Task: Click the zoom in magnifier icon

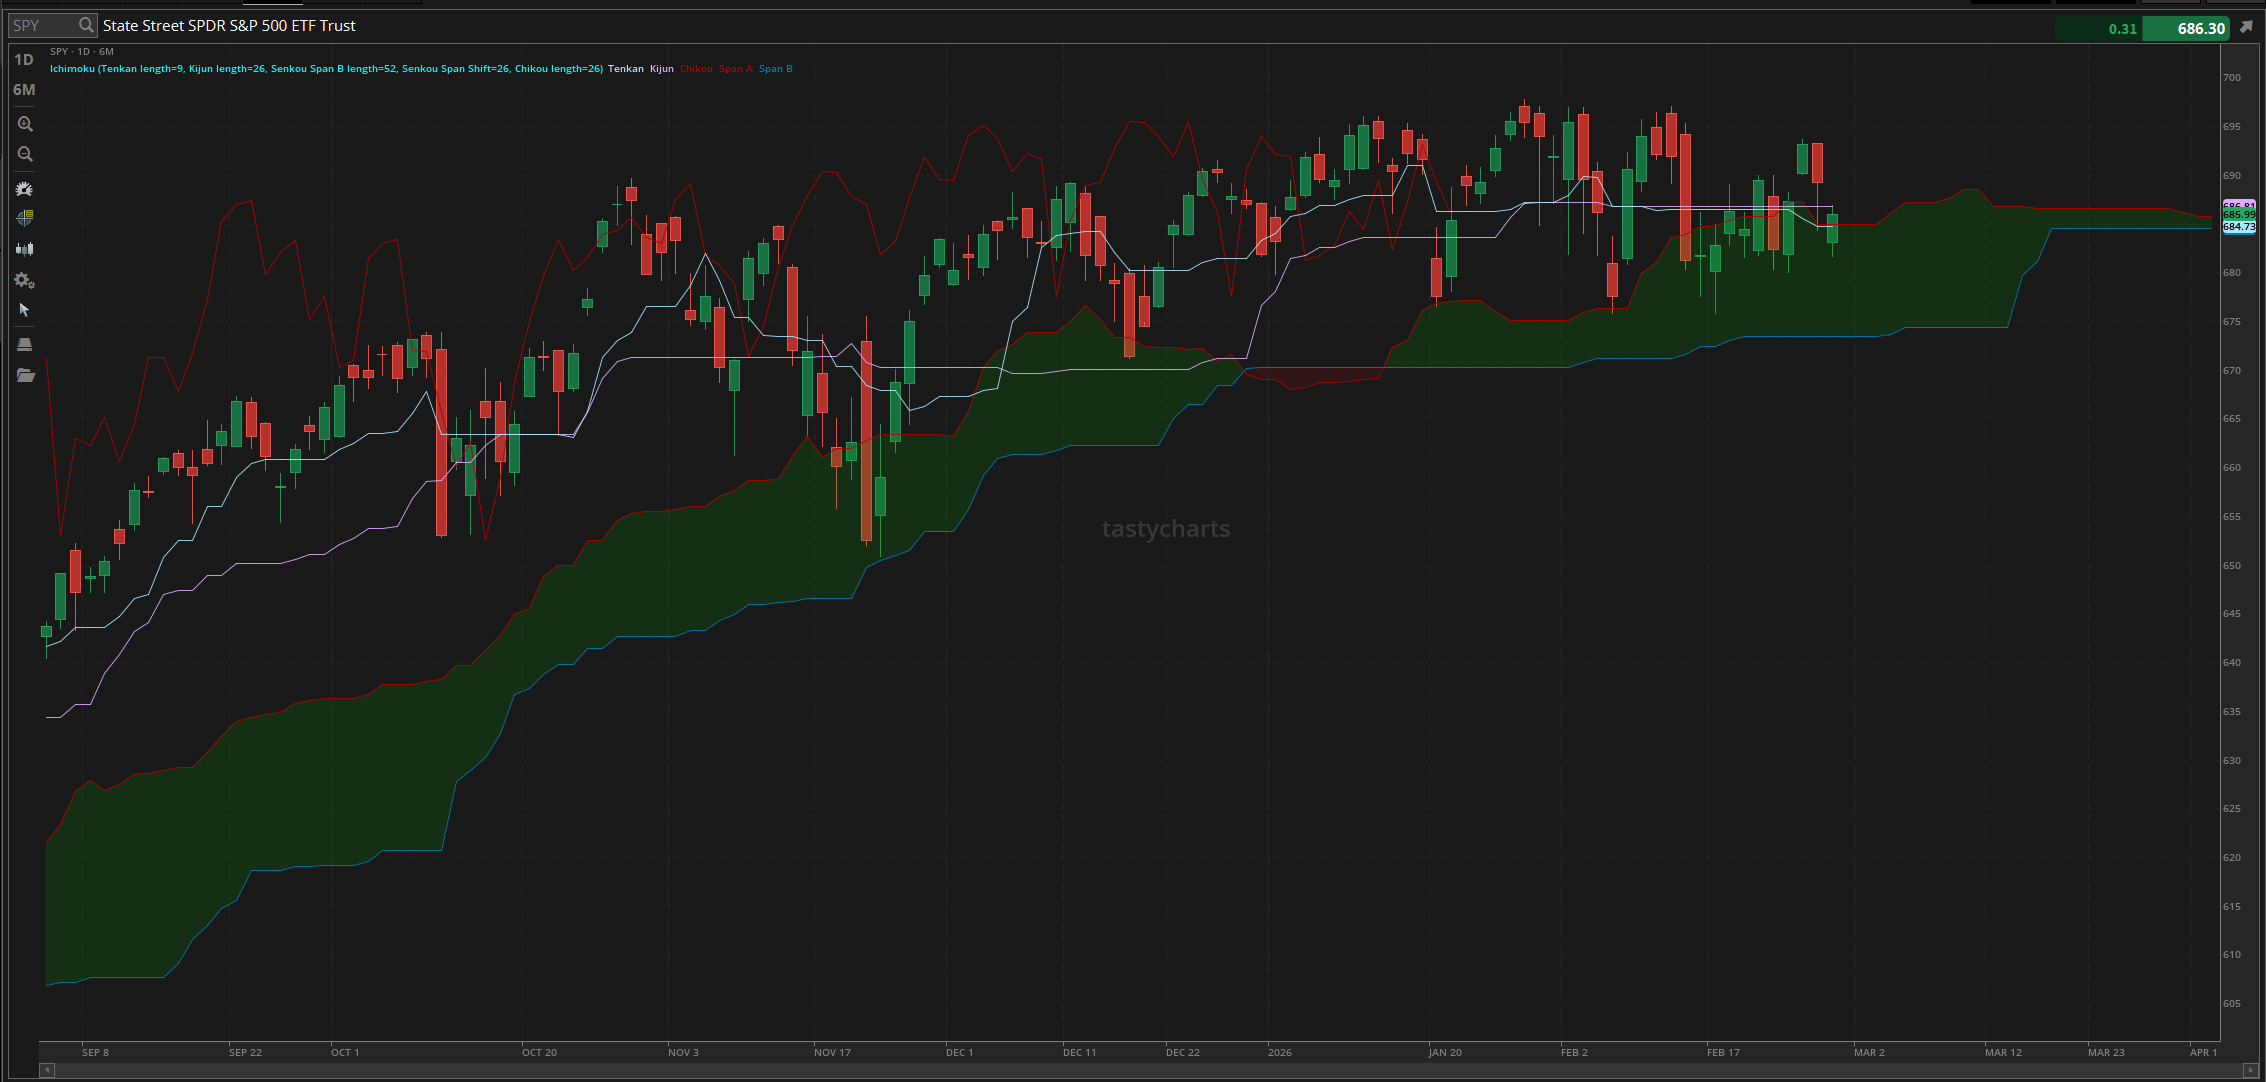Action: pos(25,124)
